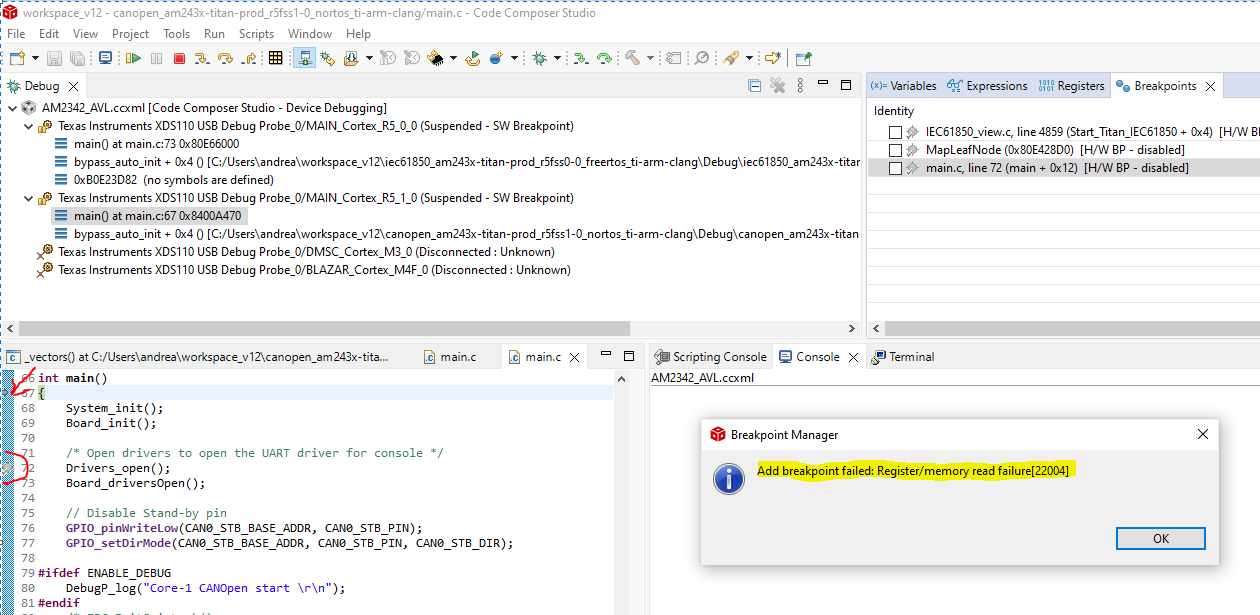
Task: Toggle the IEC61850_view.c line 4859 breakpoint checkbox
Action: [895, 132]
